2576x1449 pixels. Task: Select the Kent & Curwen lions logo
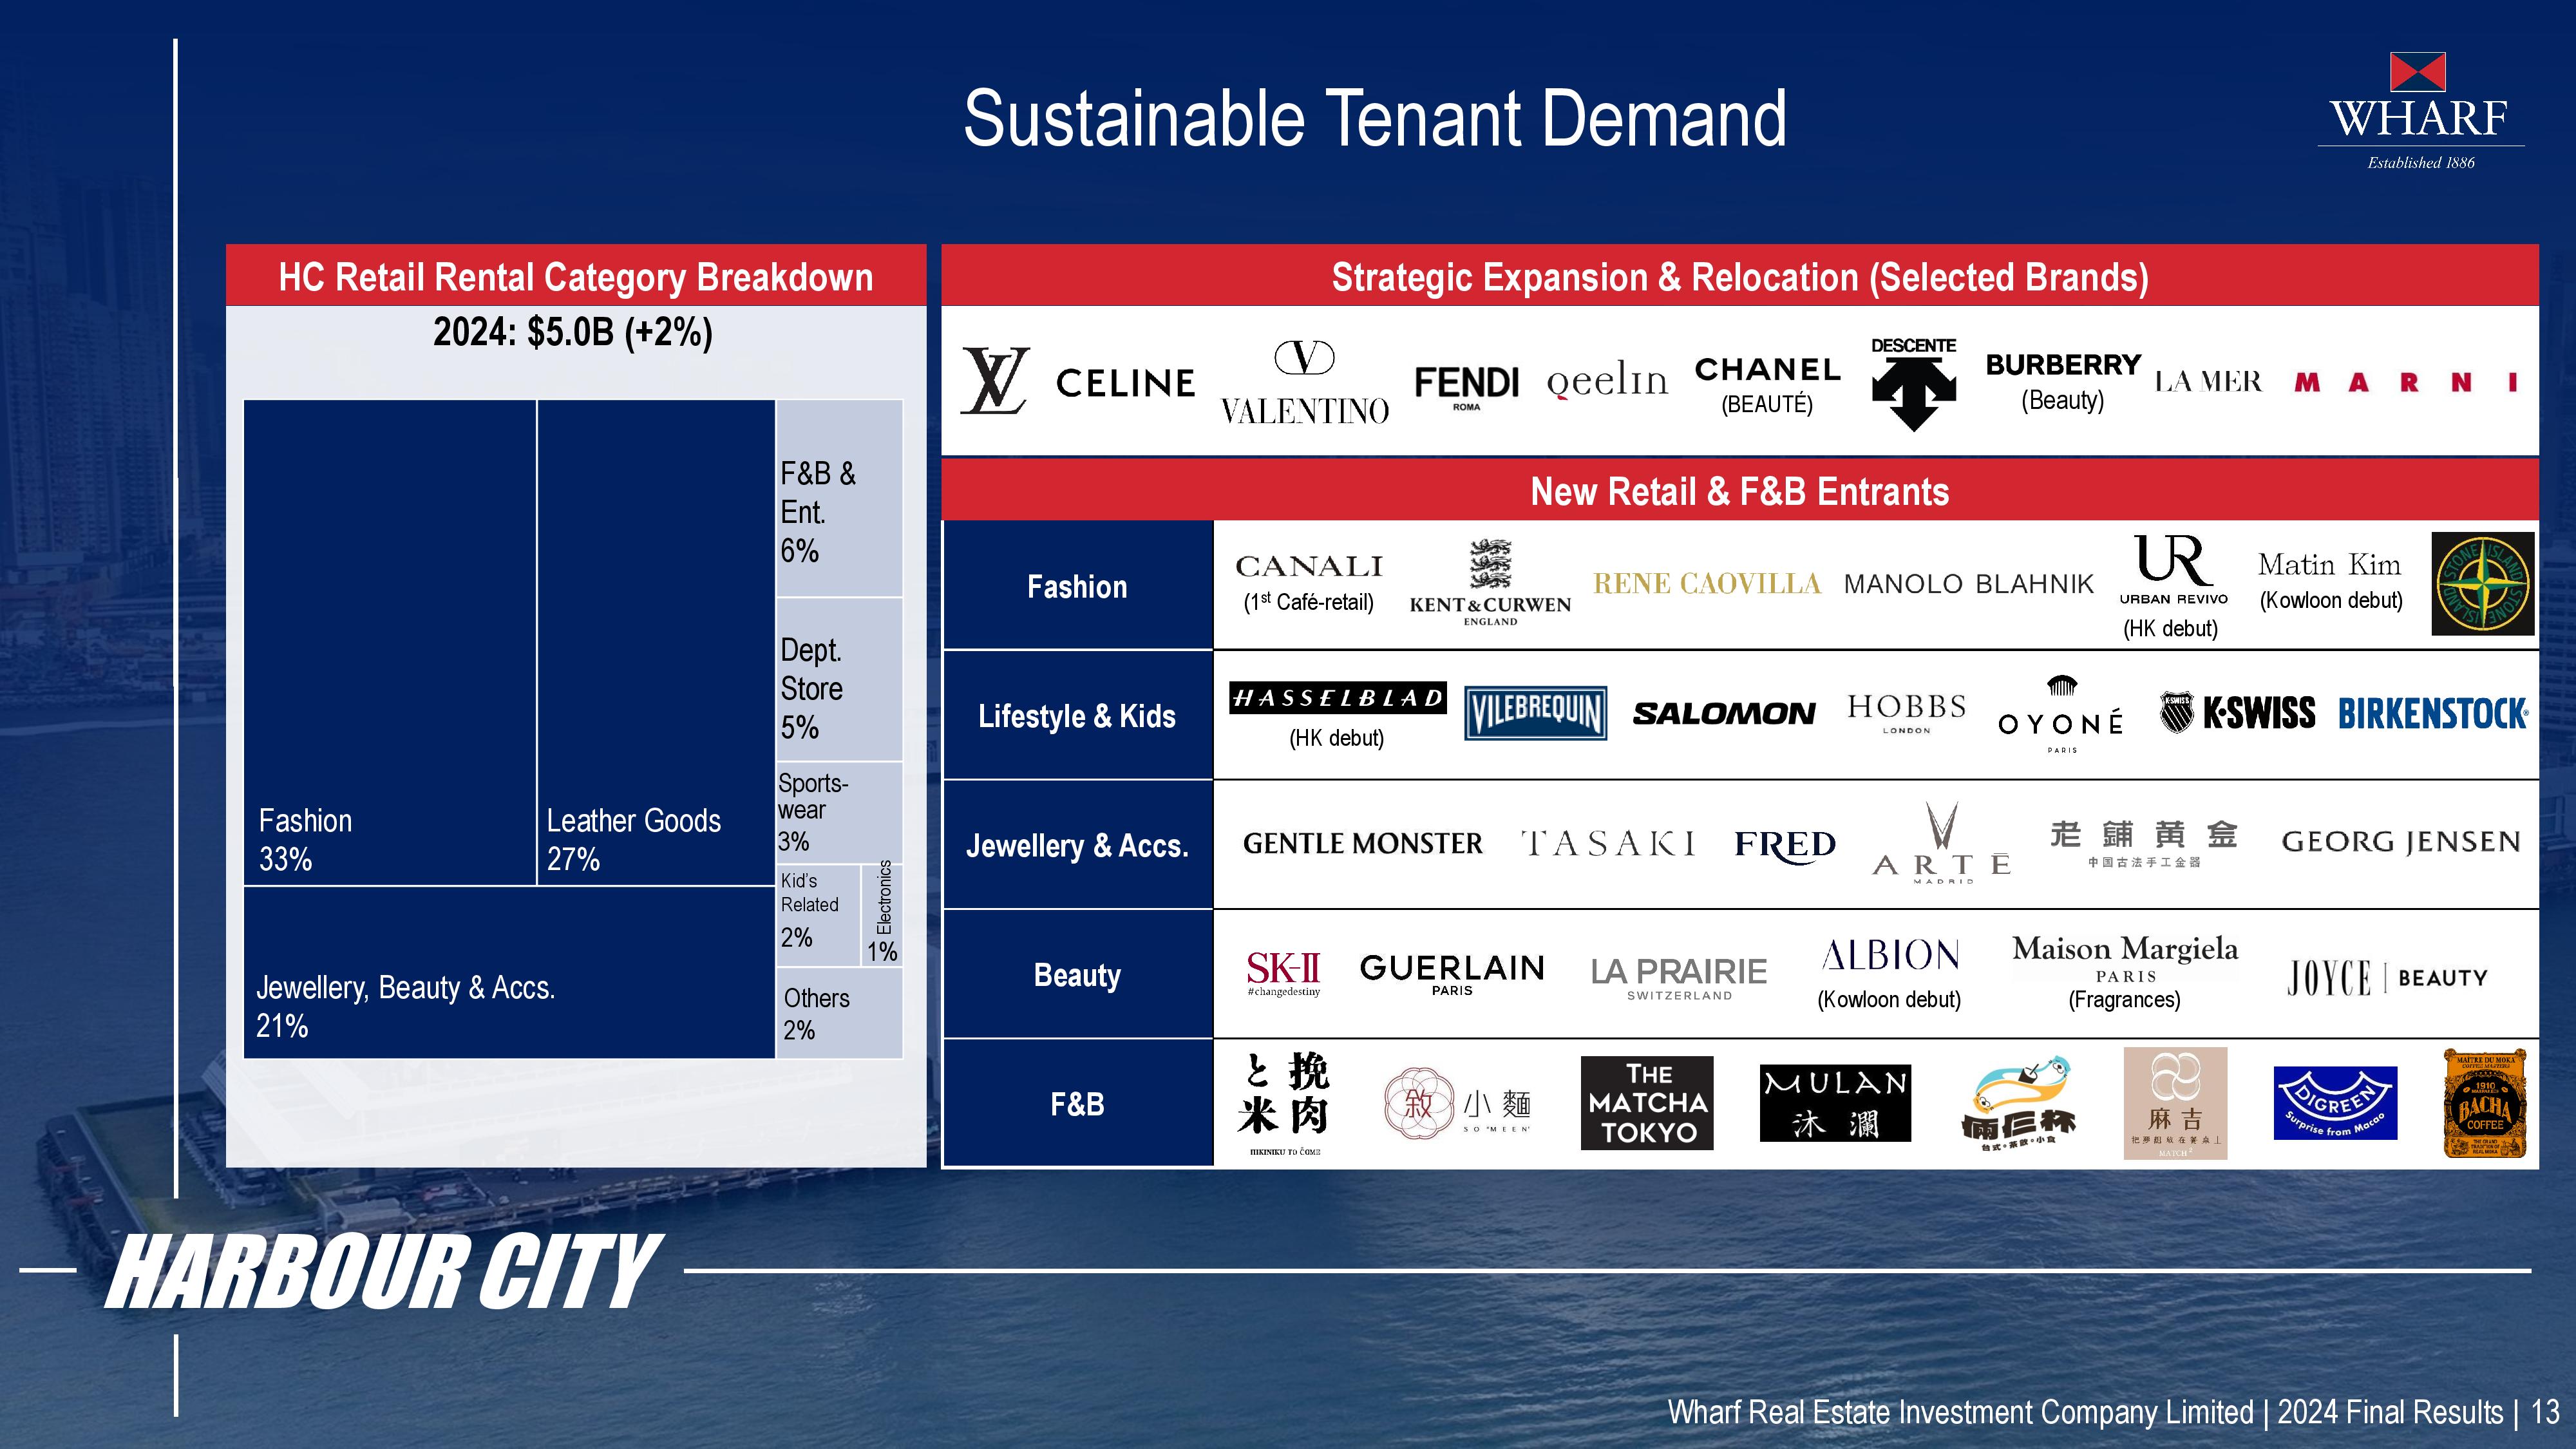point(1490,583)
